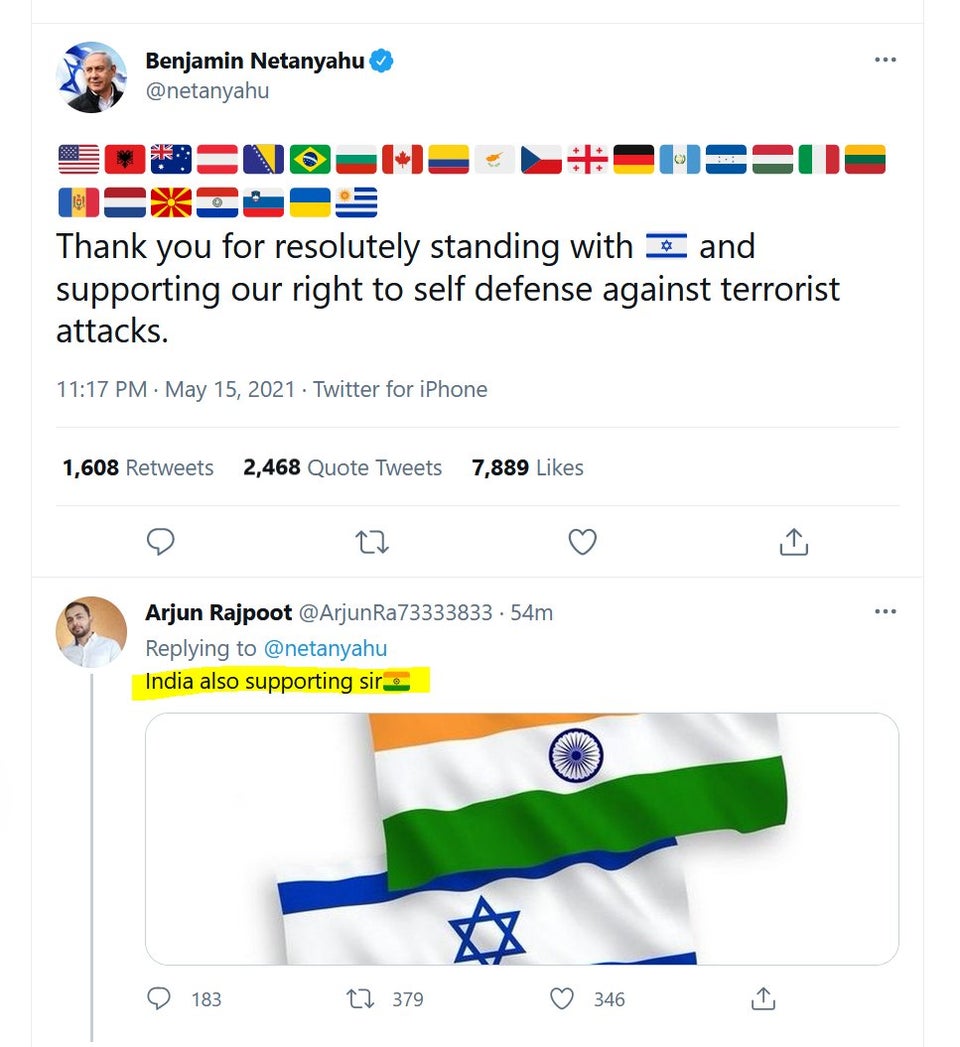View the 7,889 Likes list
The width and height of the screenshot is (960, 1047).
click(527, 468)
